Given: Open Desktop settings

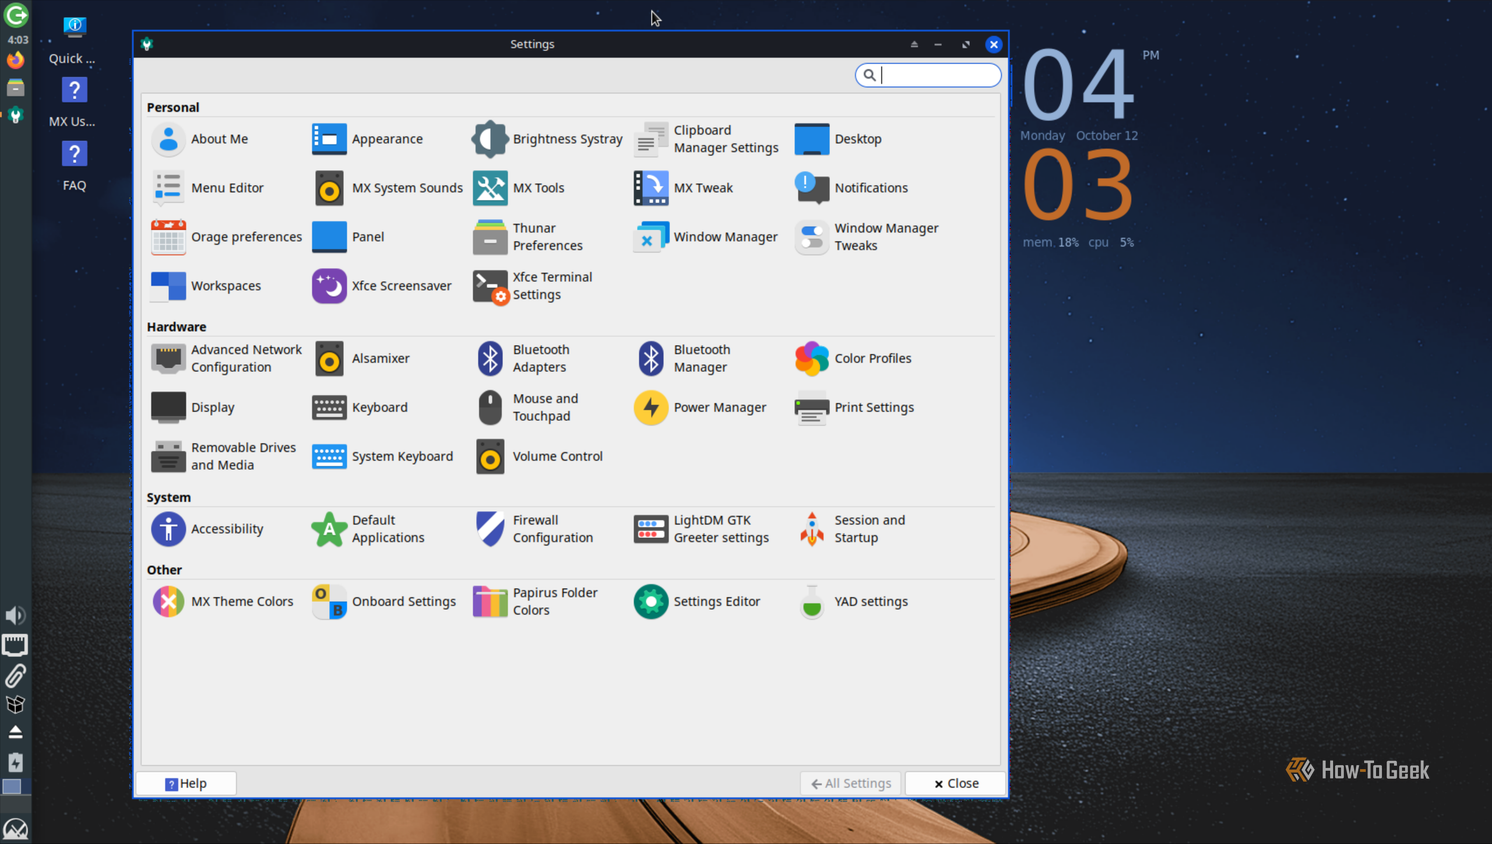Looking at the screenshot, I should (x=838, y=139).
